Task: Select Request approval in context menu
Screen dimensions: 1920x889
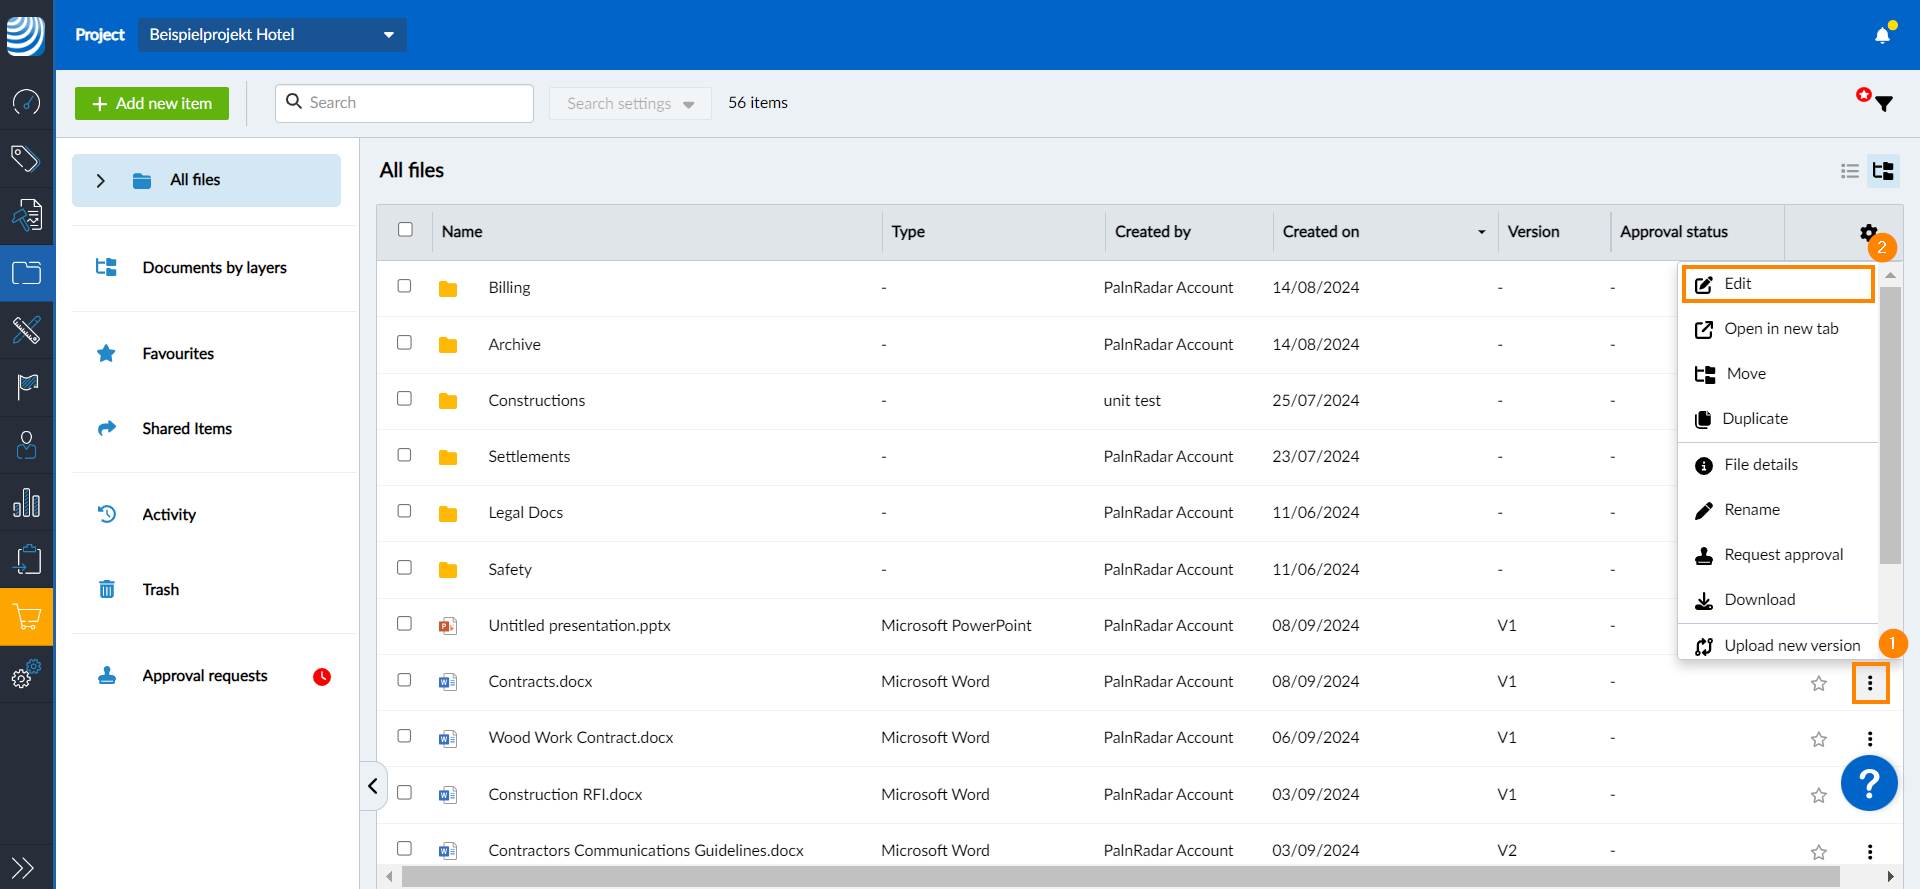Action: (x=1782, y=555)
